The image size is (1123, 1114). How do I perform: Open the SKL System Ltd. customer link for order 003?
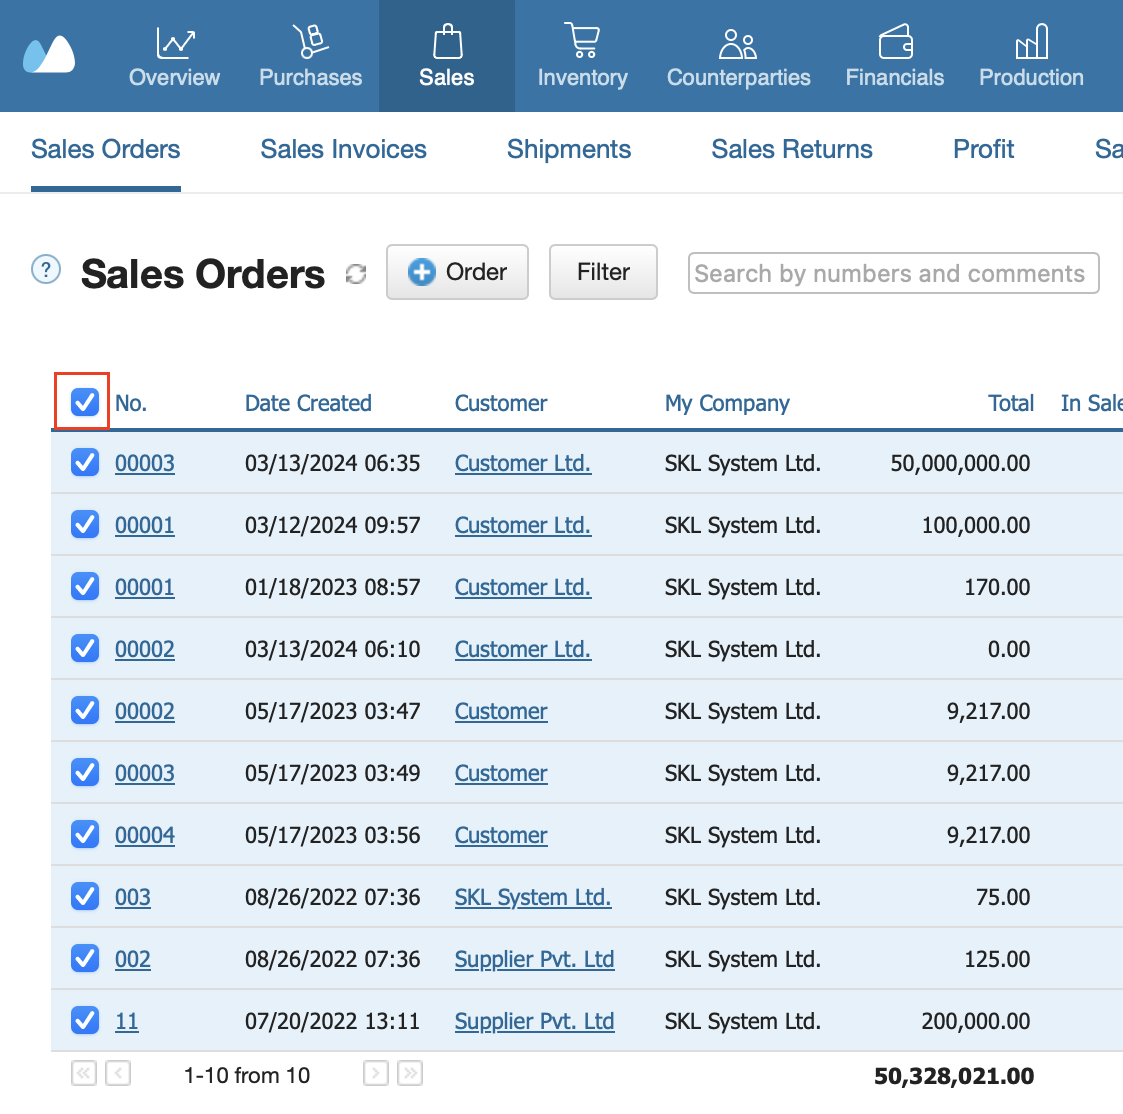tap(533, 897)
